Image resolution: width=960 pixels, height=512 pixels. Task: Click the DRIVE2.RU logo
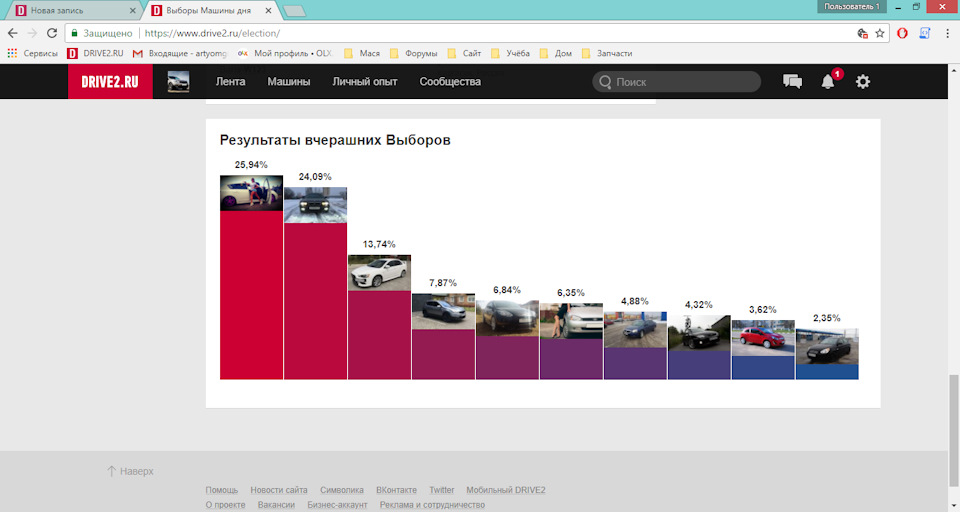110,81
